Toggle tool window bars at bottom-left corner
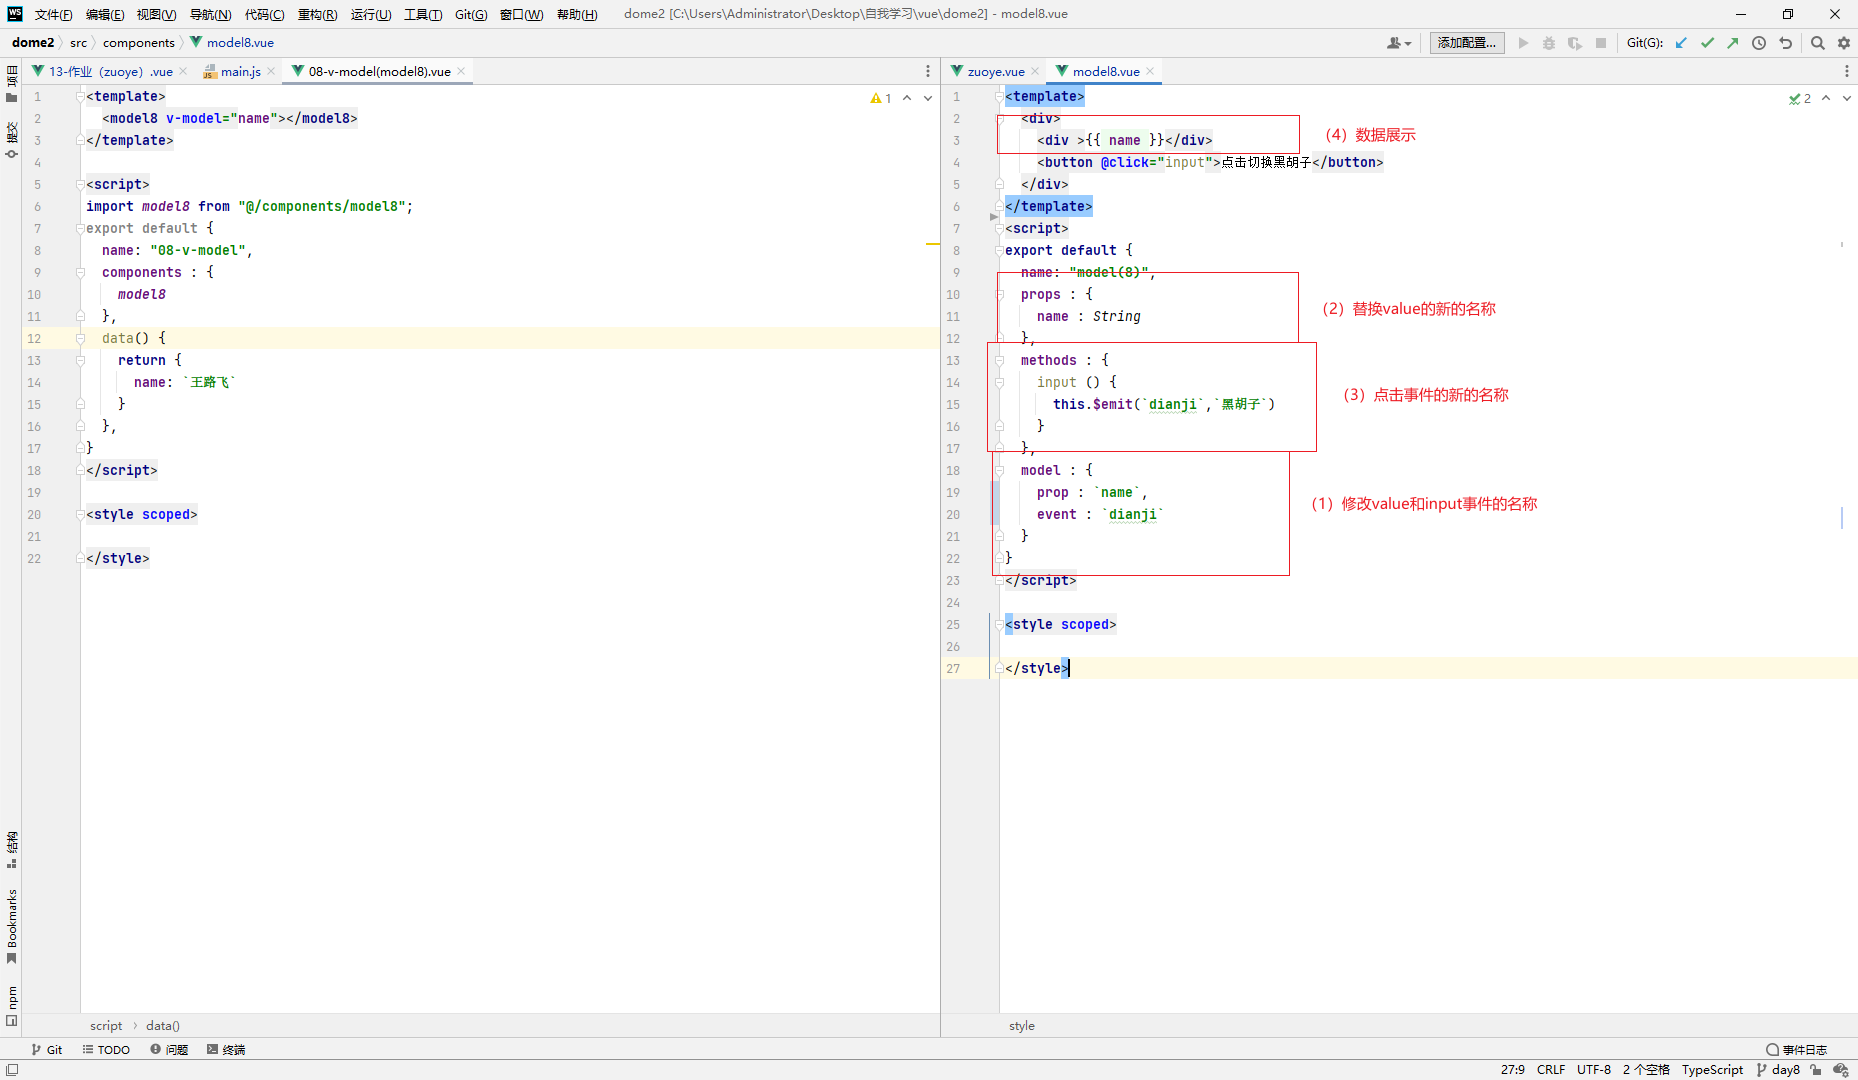This screenshot has width=1858, height=1080. (x=12, y=1069)
